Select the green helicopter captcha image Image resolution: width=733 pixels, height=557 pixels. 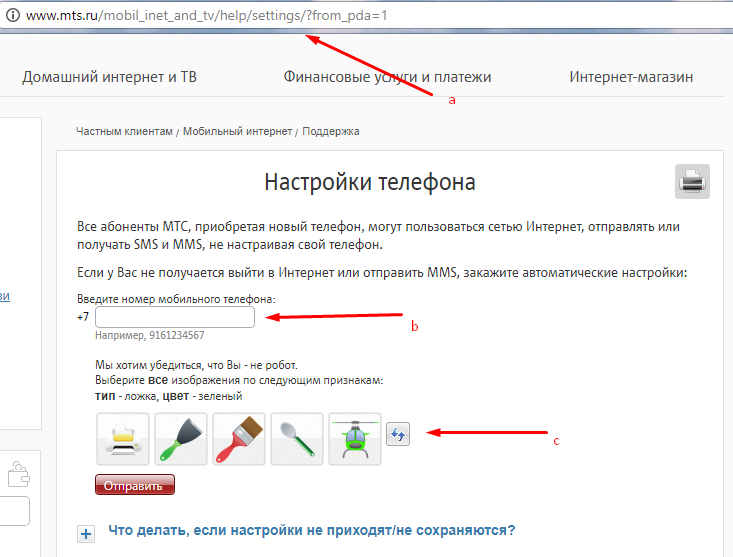(355, 439)
